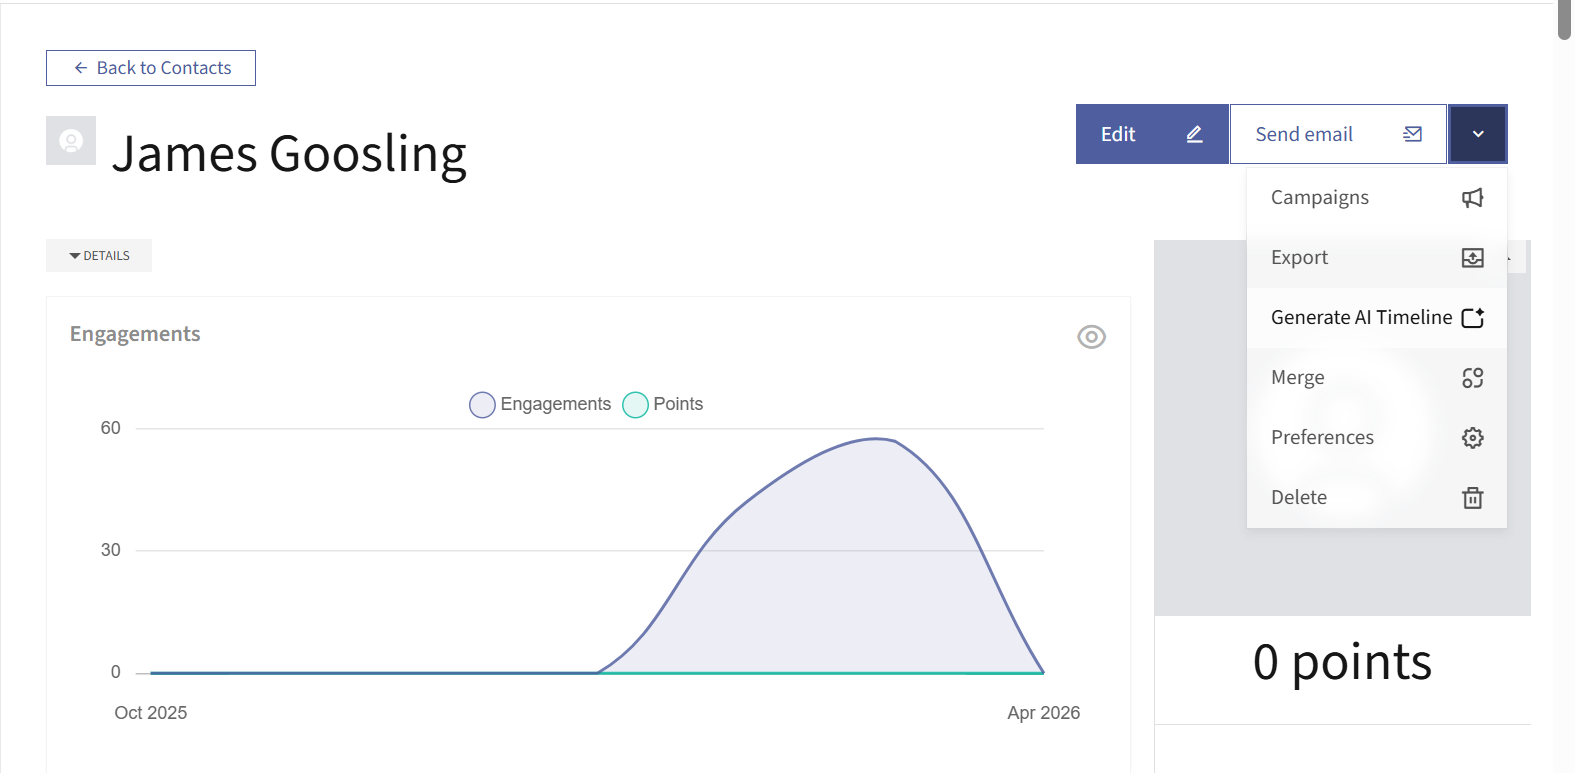Image resolution: width=1575 pixels, height=773 pixels.
Task: Click the pencil icon on Edit button
Action: point(1194,134)
